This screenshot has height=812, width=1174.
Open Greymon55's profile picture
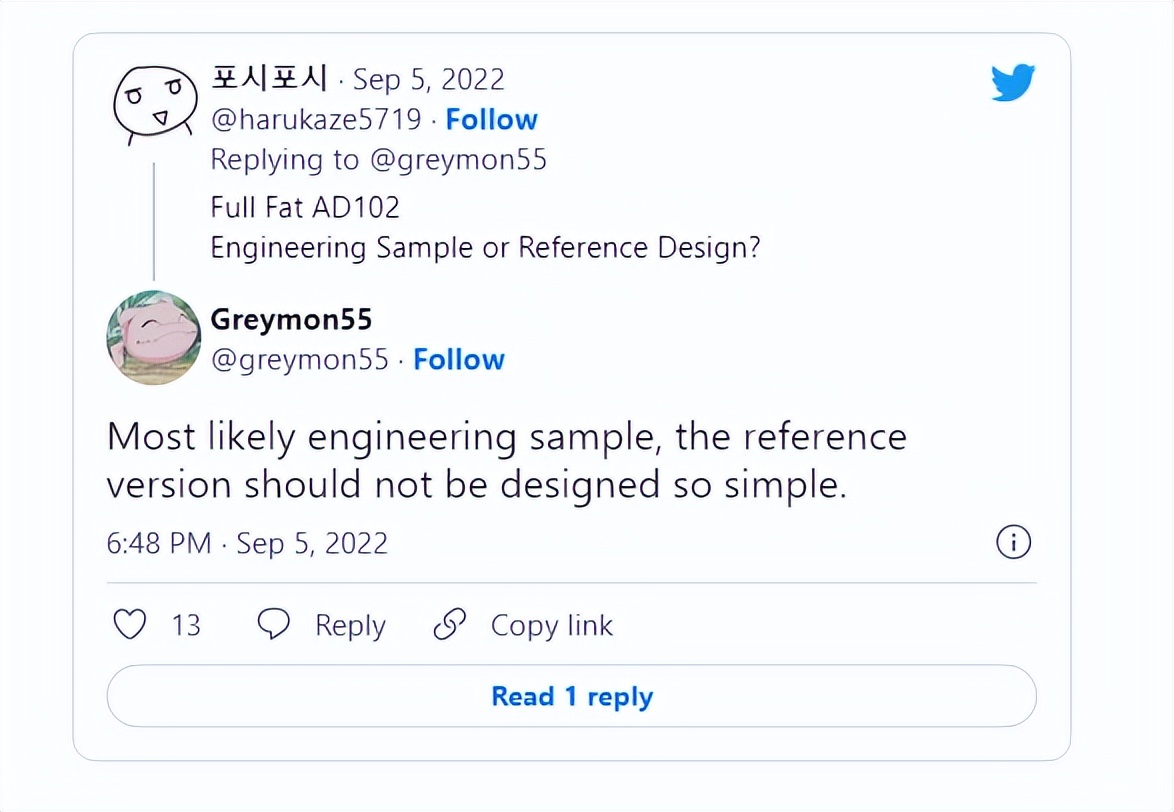pos(152,338)
